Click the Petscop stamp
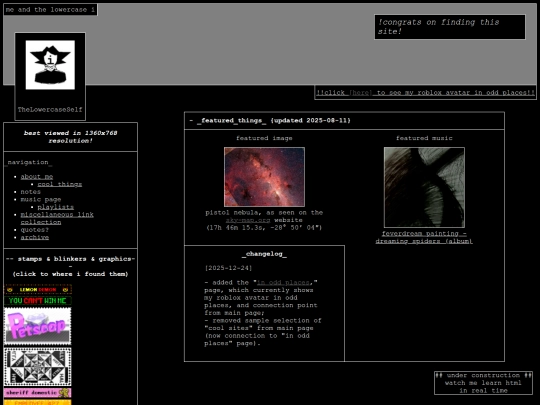The height and width of the screenshot is (405, 540). (x=38, y=326)
